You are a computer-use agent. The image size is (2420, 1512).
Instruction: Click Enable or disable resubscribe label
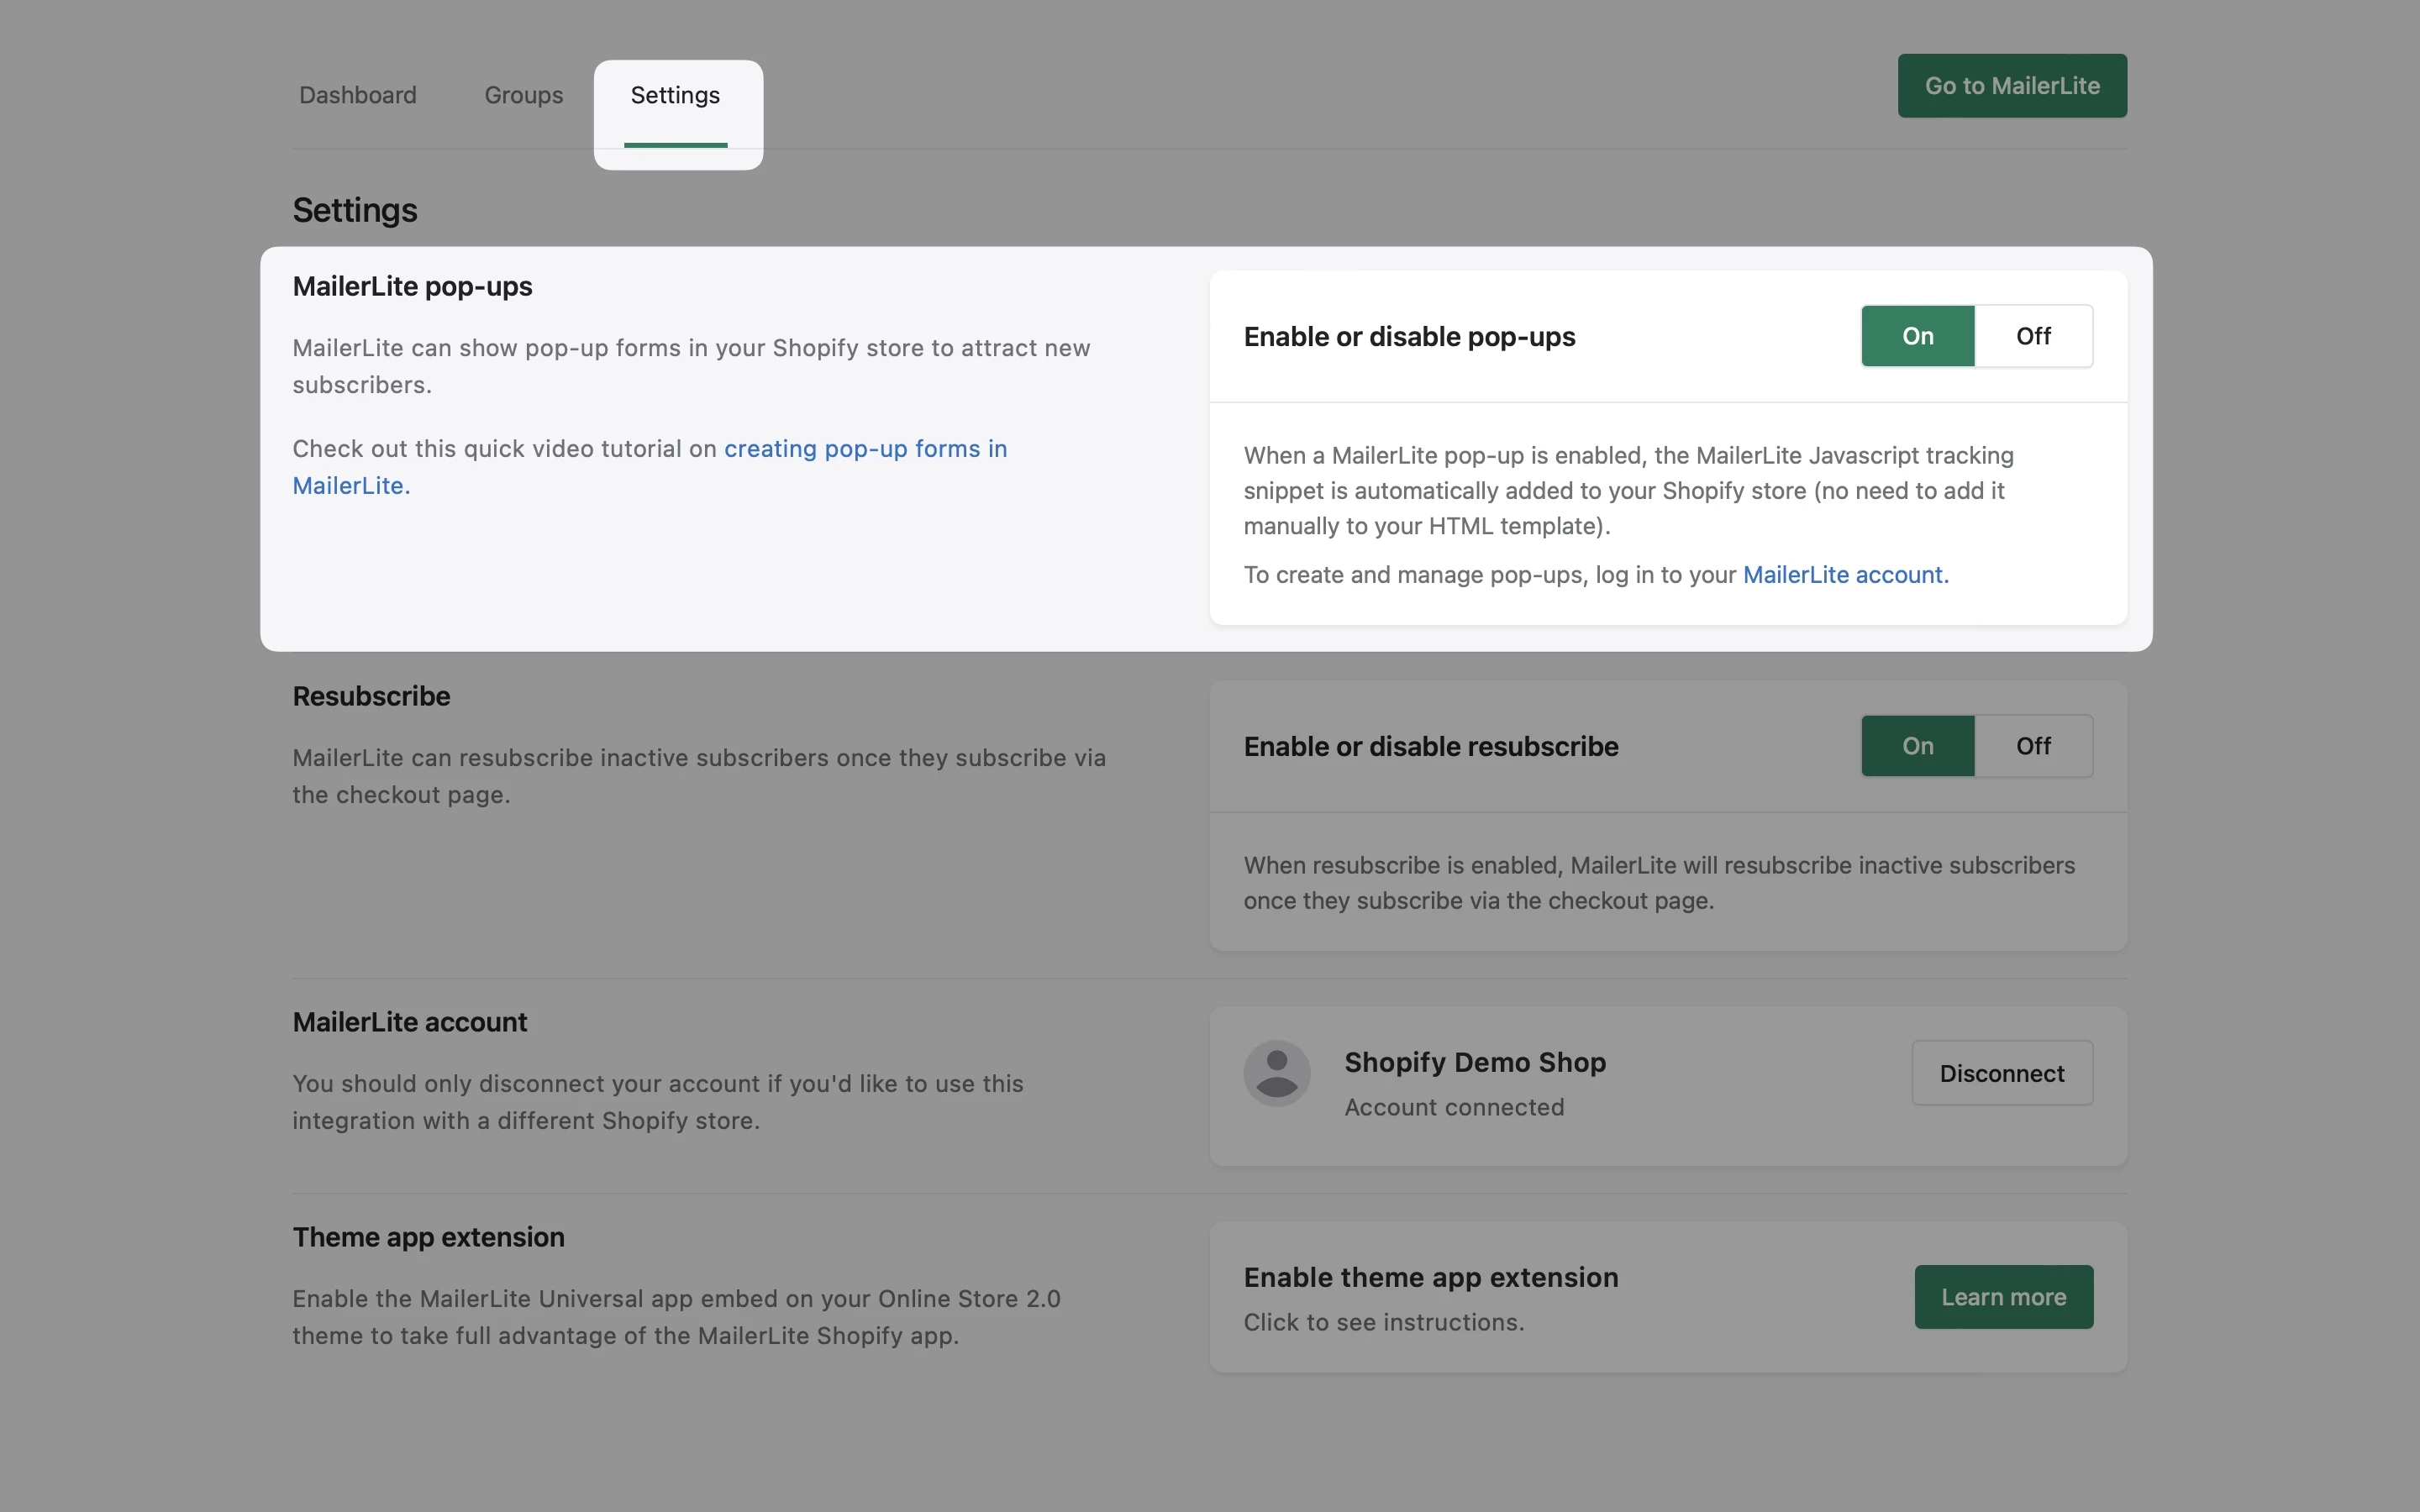(x=1430, y=747)
